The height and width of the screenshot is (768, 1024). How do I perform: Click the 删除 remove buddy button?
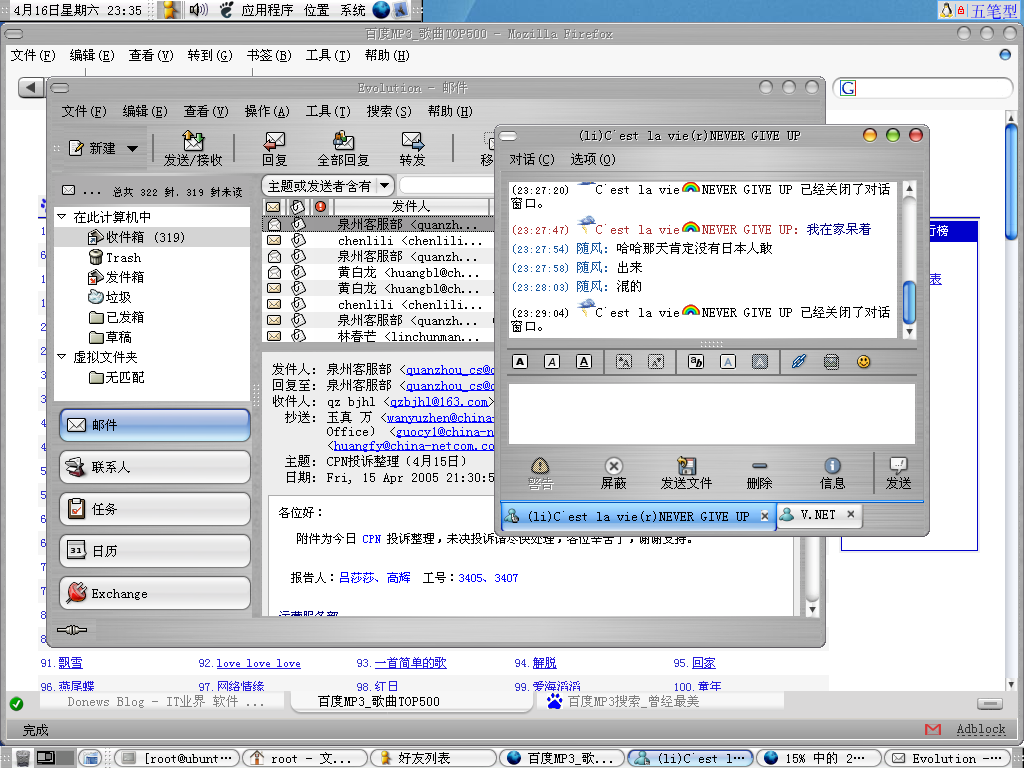pyautogui.click(x=759, y=474)
